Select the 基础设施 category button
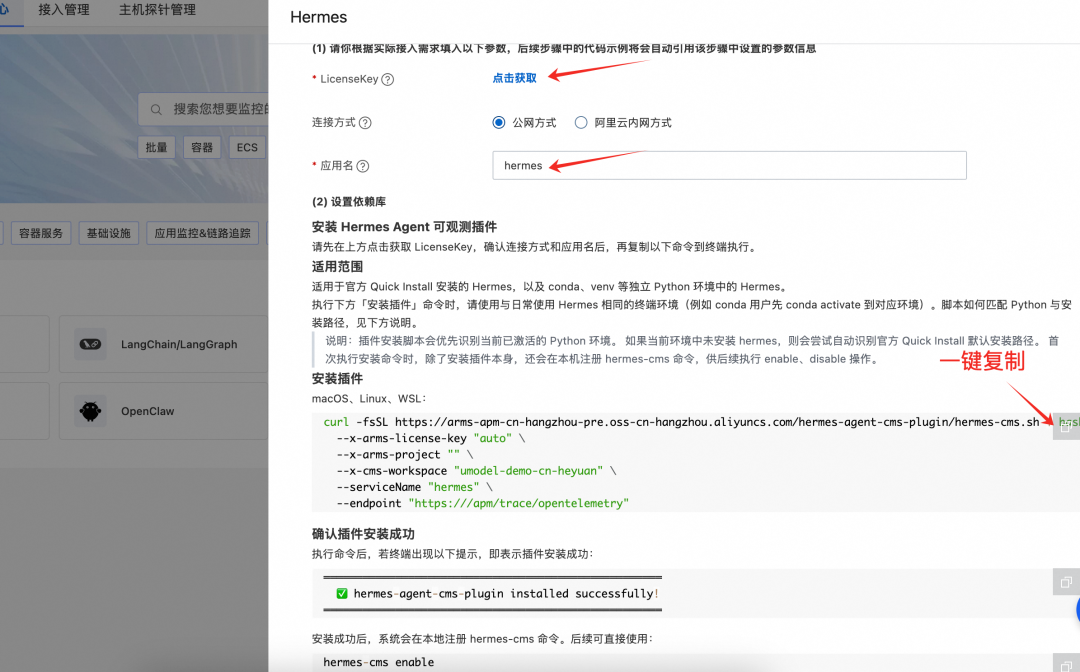The height and width of the screenshot is (672, 1080). 108,232
